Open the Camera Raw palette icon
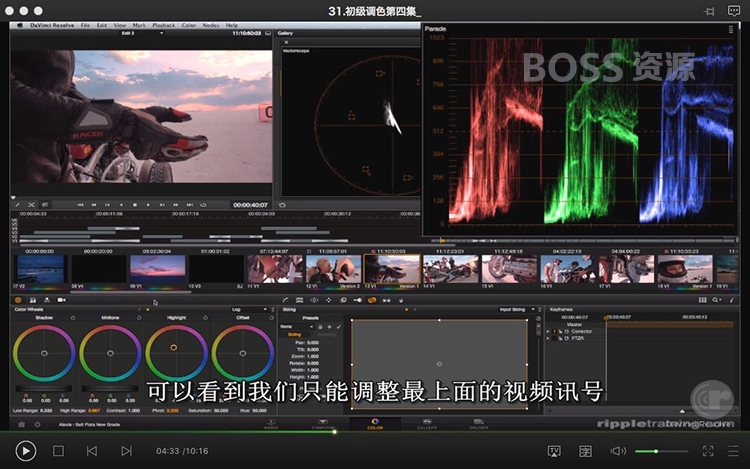The width and height of the screenshot is (750, 469). [62, 300]
